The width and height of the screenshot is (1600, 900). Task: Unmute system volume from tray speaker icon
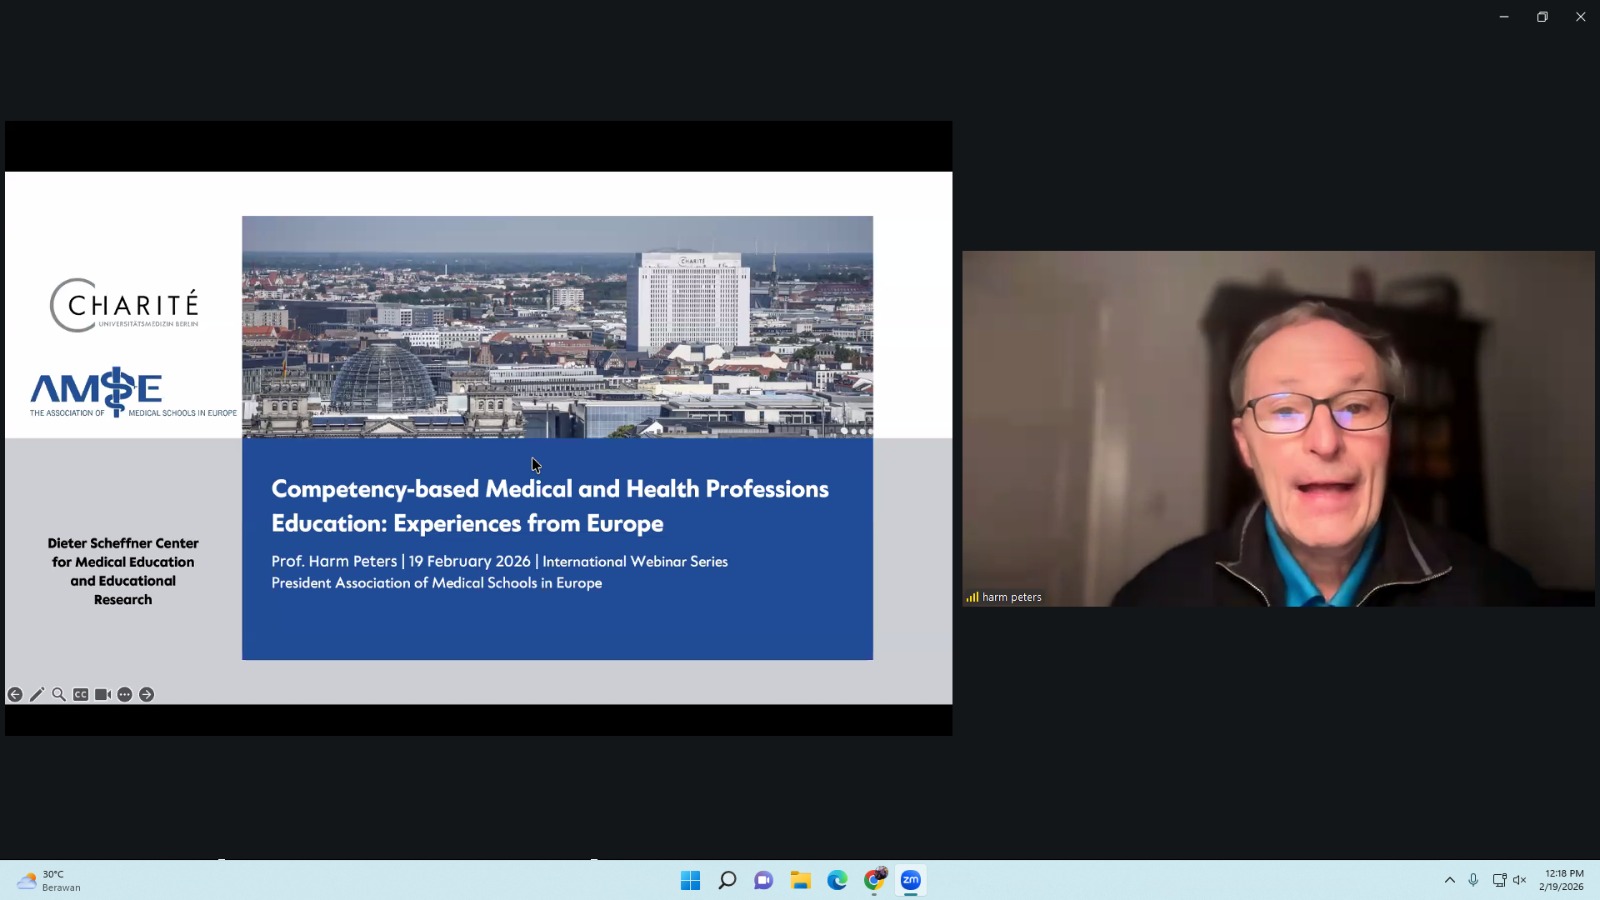[x=1520, y=880]
